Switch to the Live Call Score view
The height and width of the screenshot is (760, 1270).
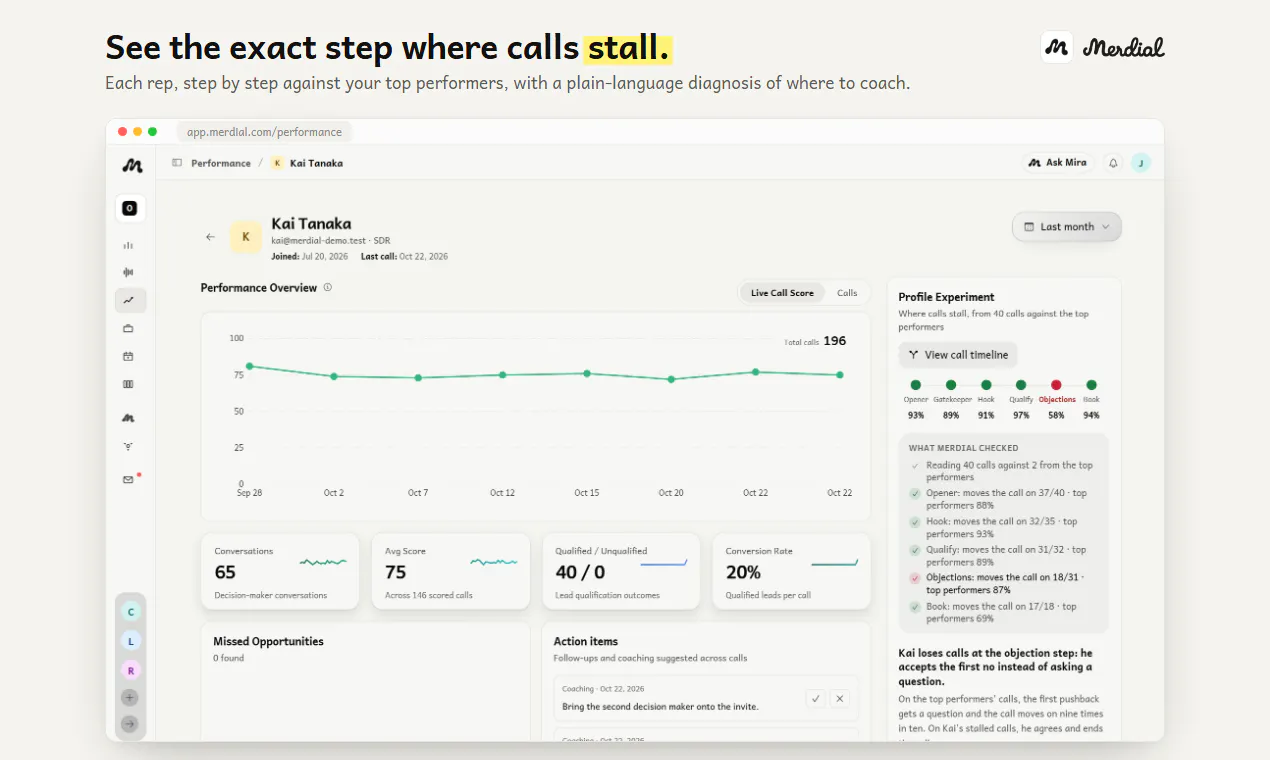(x=782, y=293)
